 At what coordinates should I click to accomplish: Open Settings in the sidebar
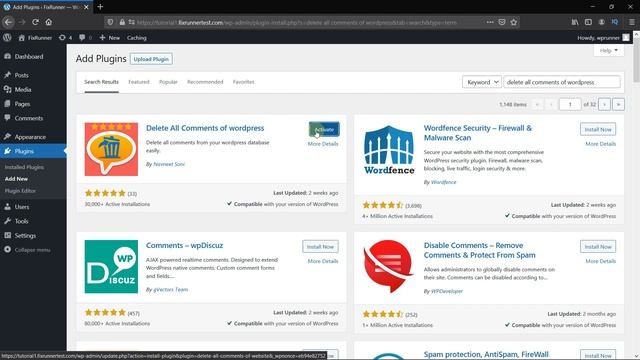(25, 236)
